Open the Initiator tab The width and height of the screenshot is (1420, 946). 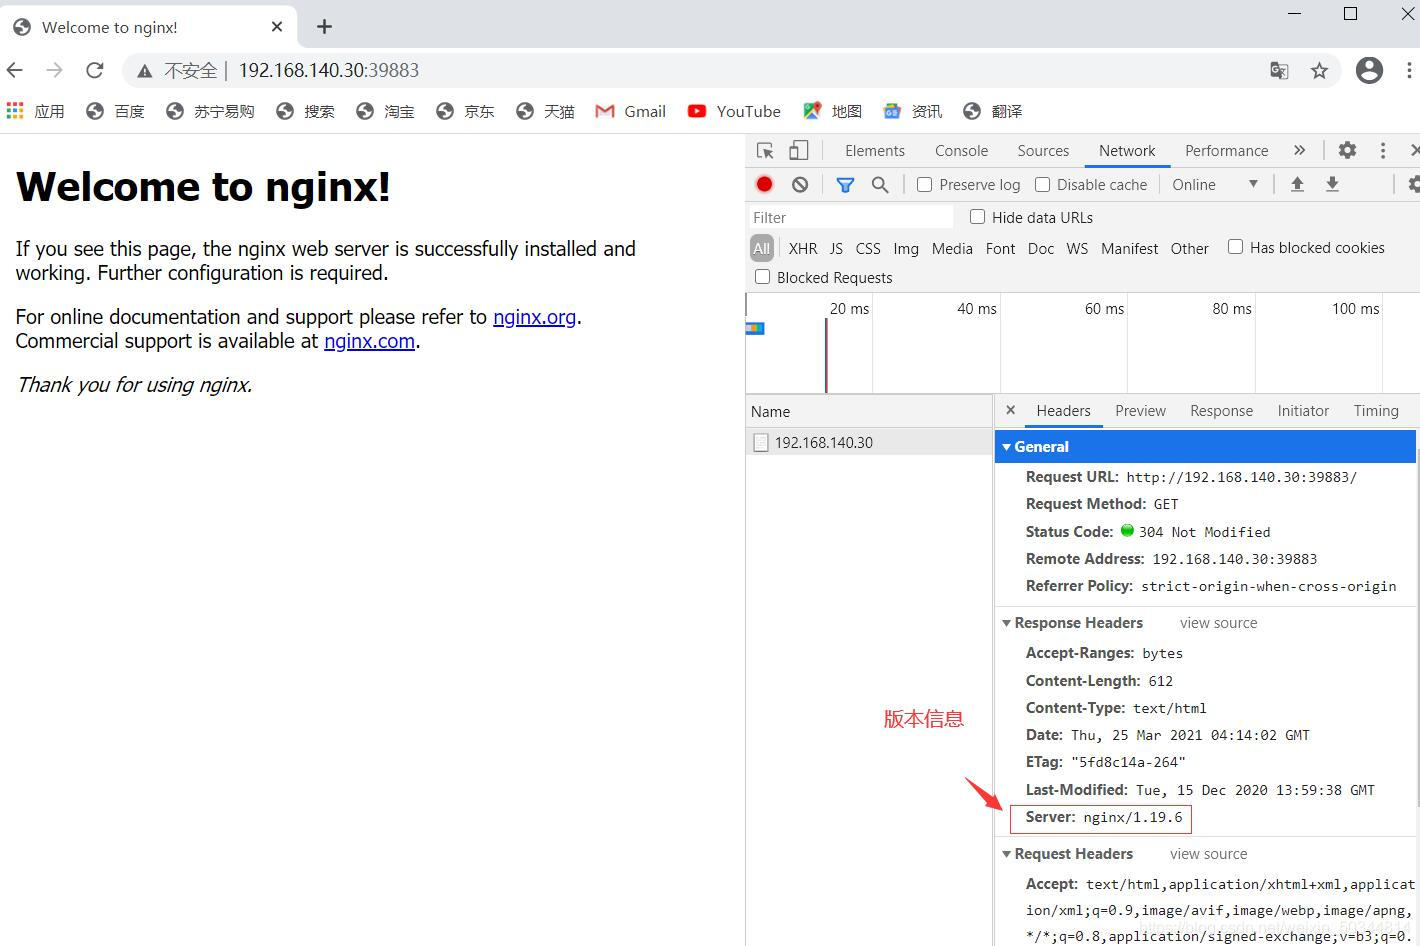(x=1303, y=410)
